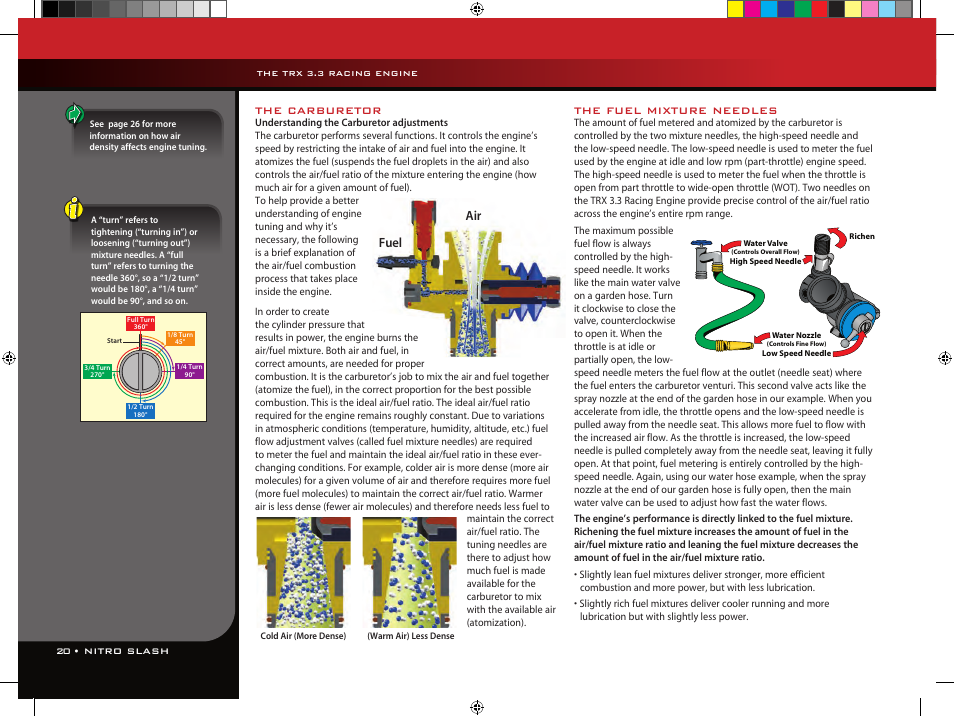Click the '1/4 Turn 90°' purple label
The image size is (954, 717).
click(x=189, y=371)
